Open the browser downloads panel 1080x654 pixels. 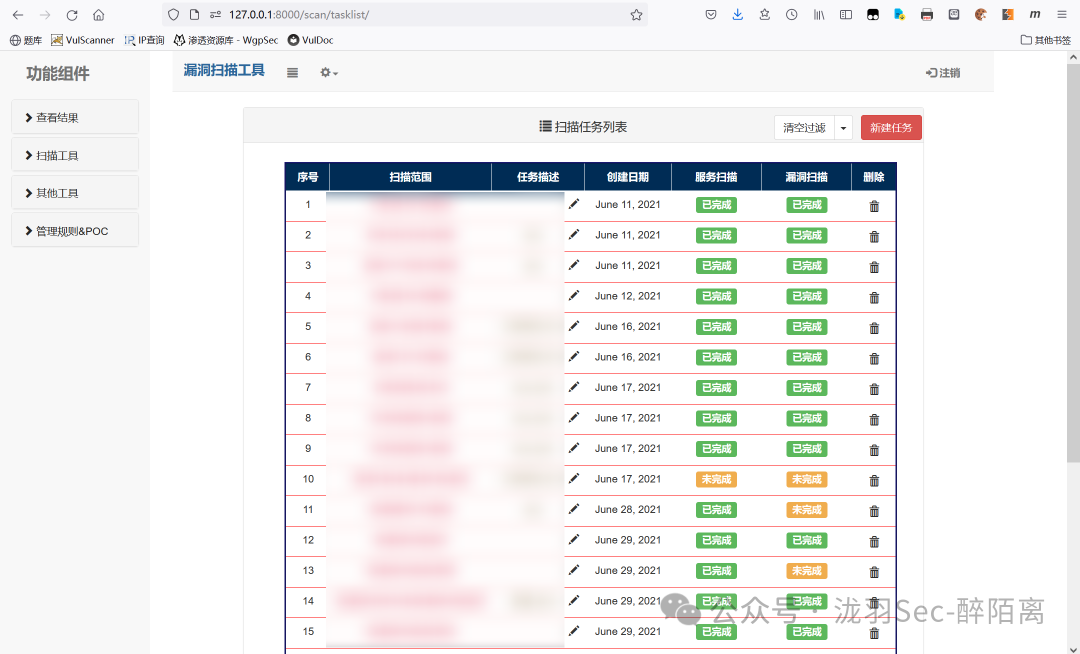click(x=738, y=14)
